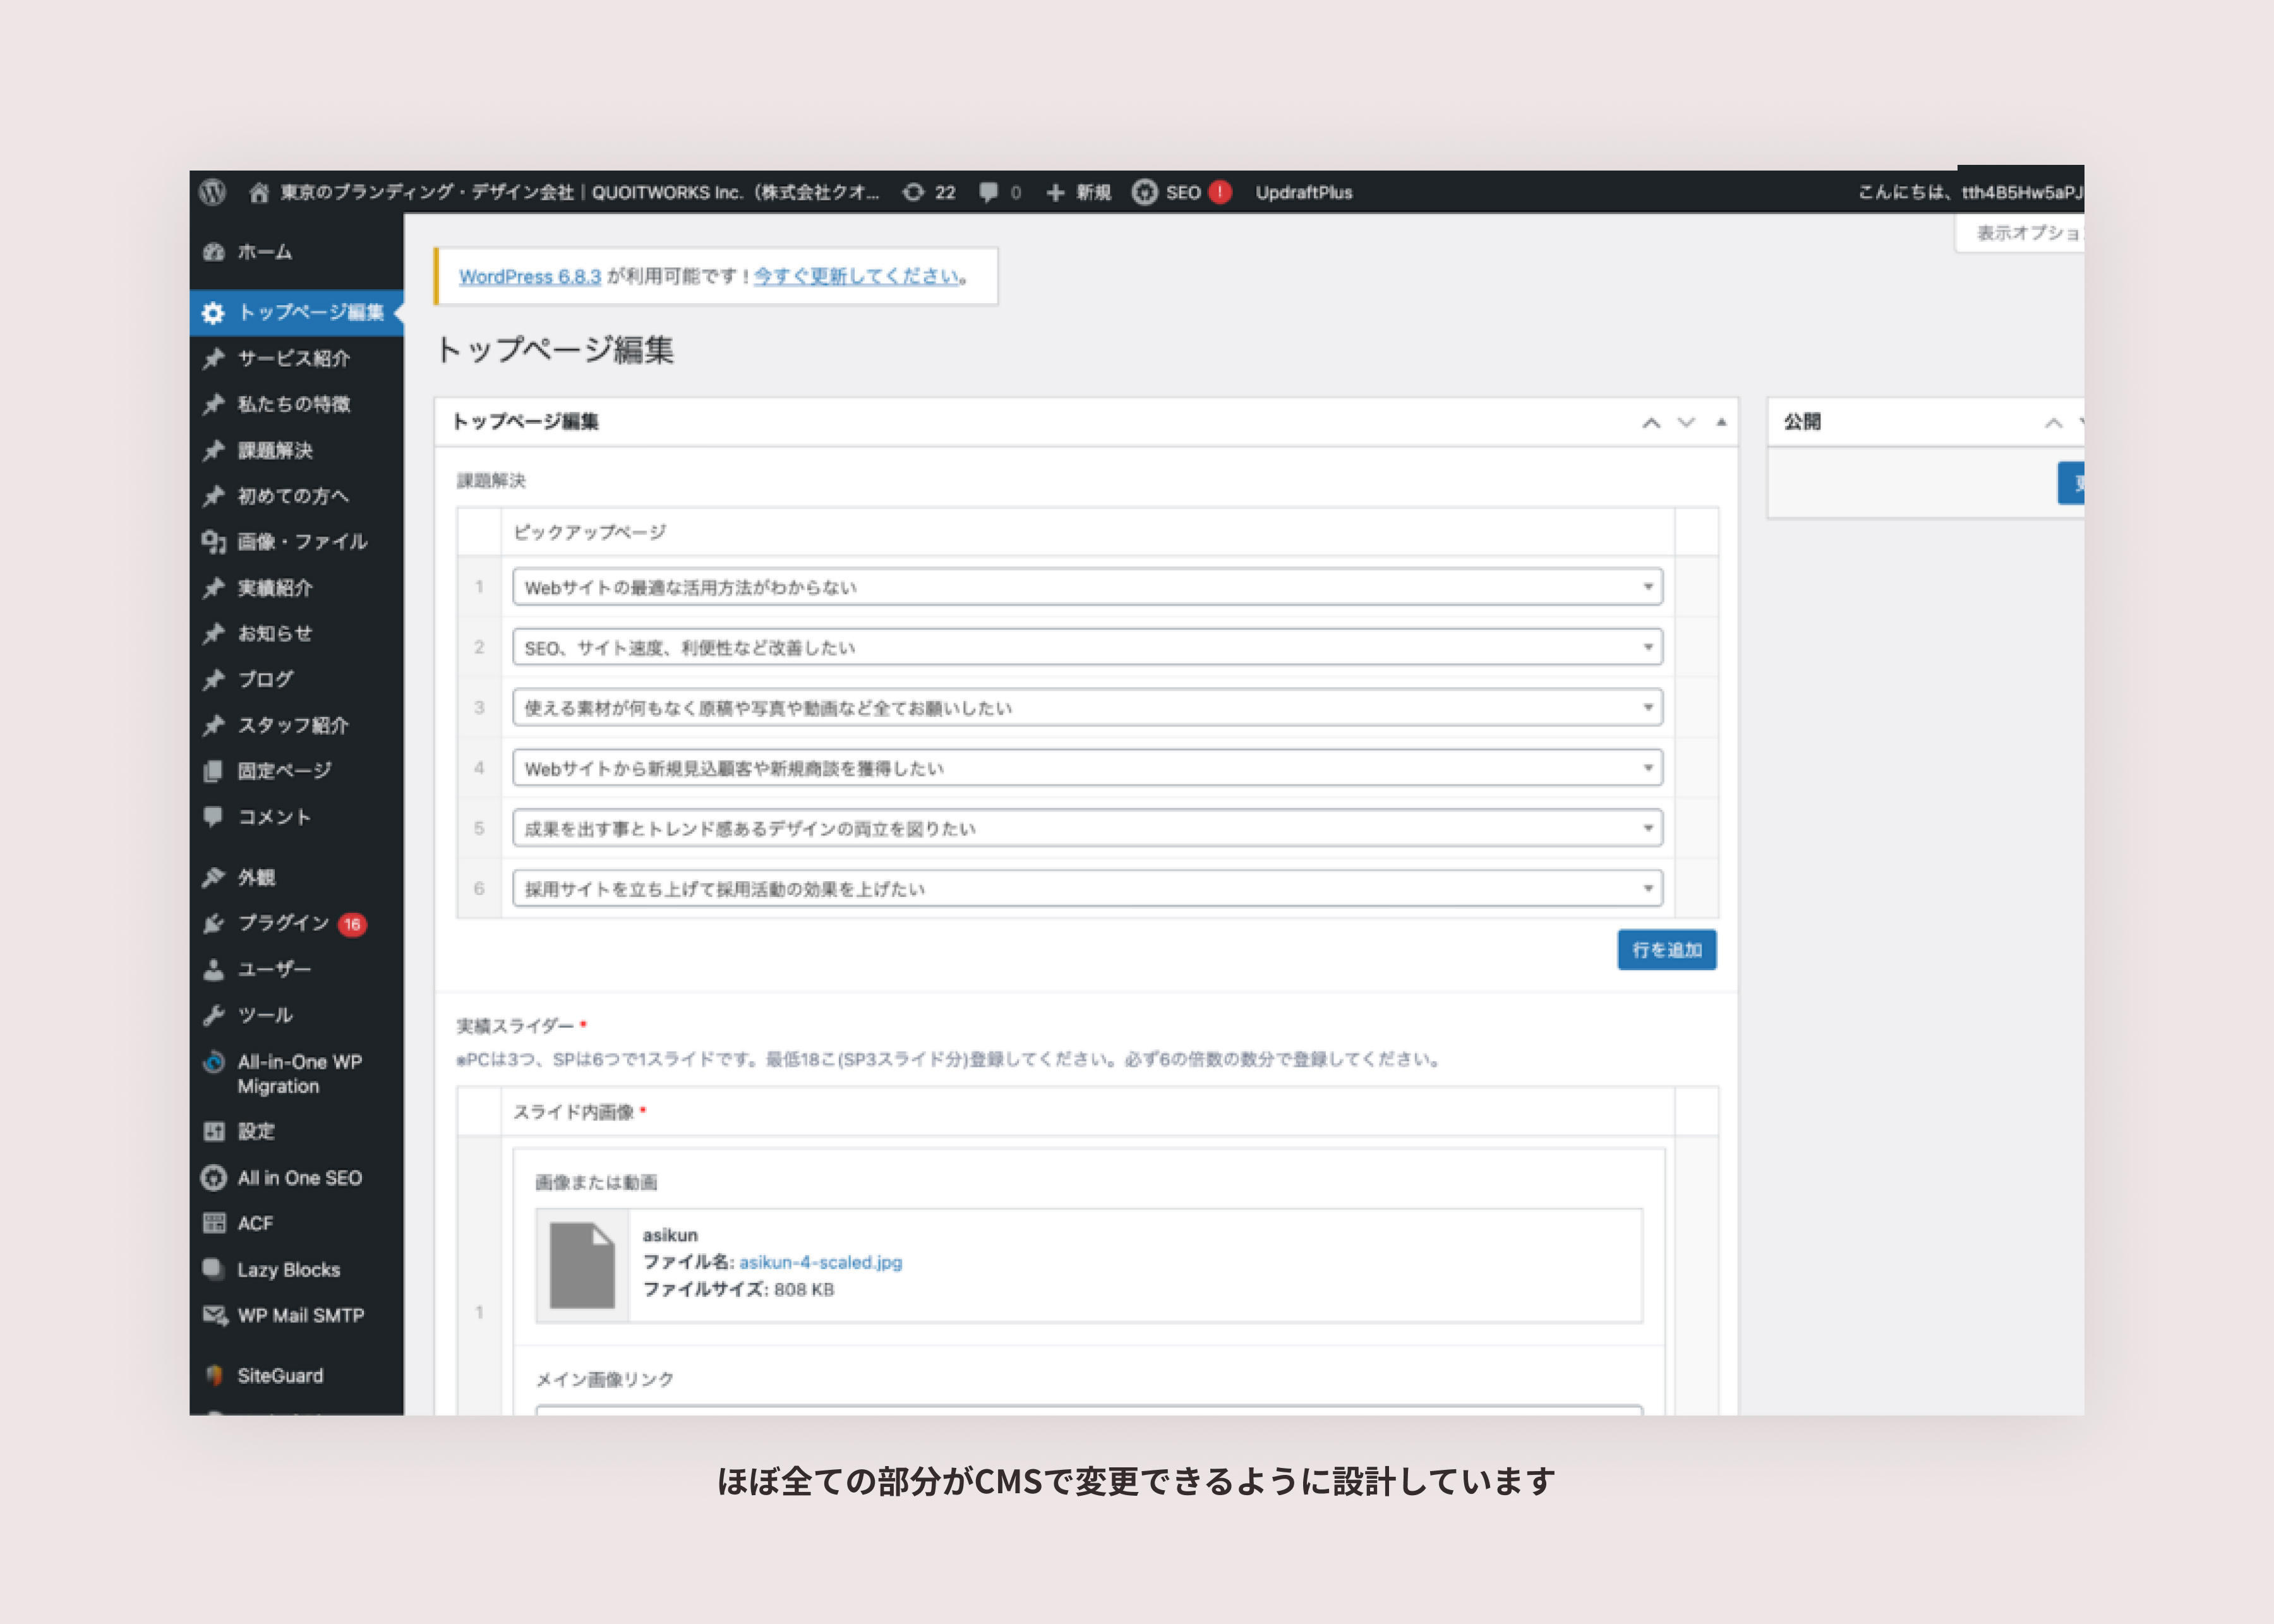Open the comments bubble icon in admin bar

coord(989,192)
